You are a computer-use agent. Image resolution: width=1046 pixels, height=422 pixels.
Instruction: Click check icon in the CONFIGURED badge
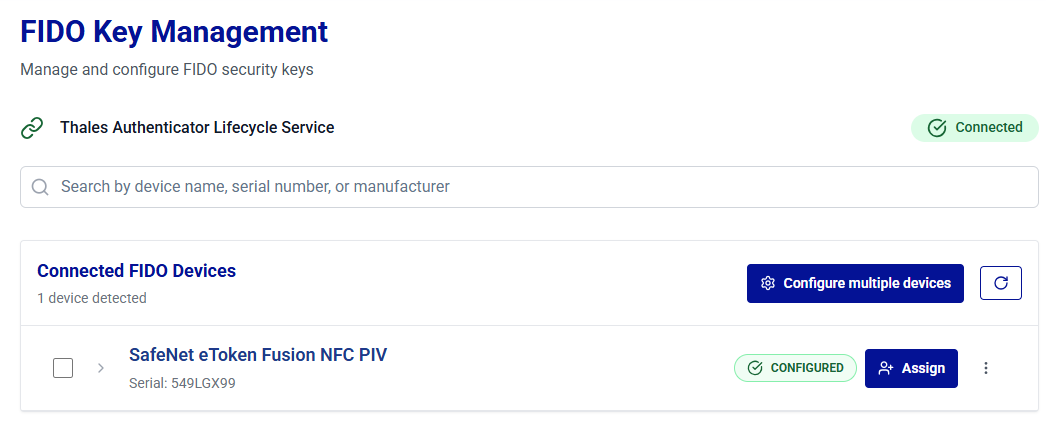(x=755, y=368)
